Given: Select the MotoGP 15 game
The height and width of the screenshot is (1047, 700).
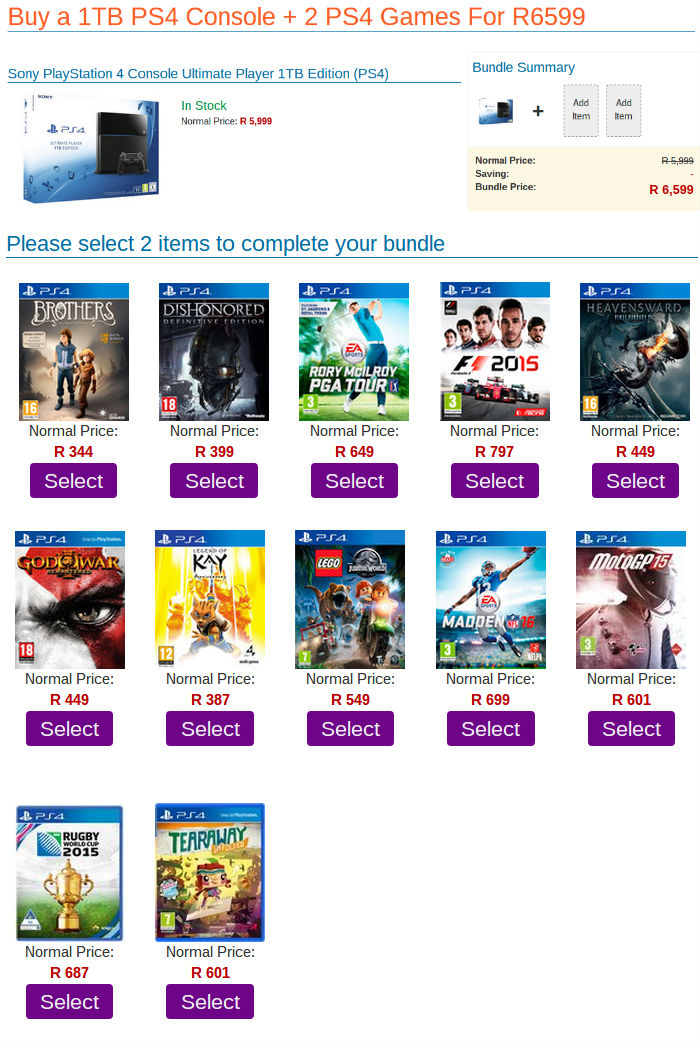Looking at the screenshot, I should point(631,728).
